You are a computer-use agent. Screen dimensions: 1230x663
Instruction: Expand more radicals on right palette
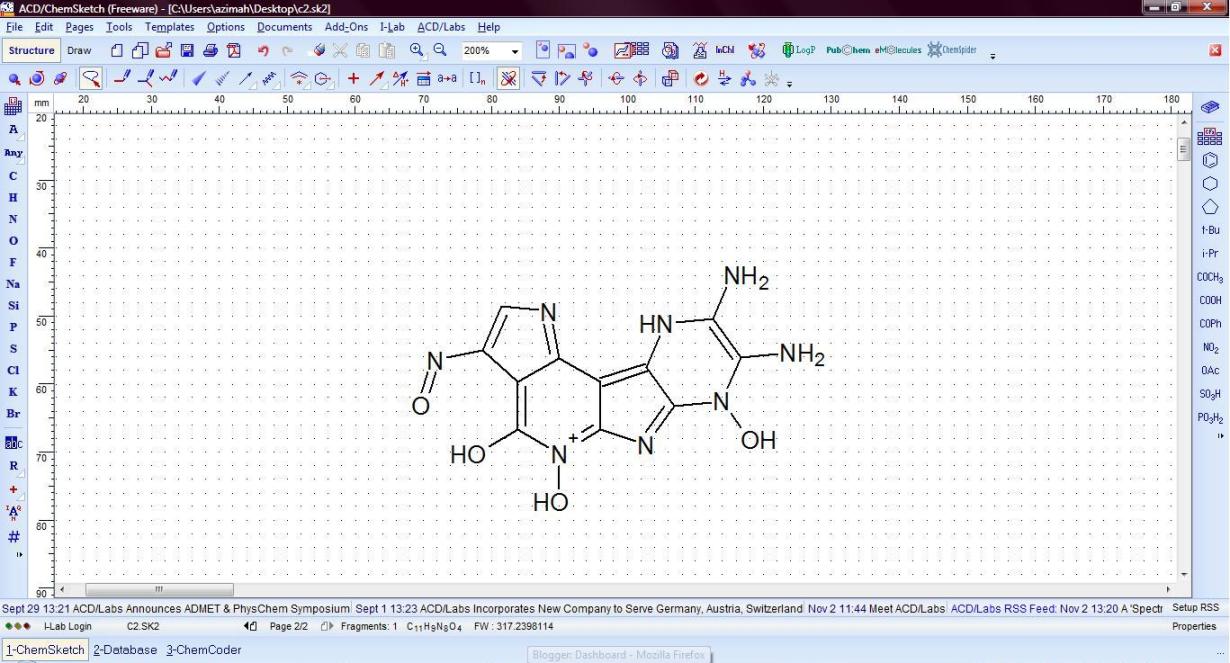1219,437
